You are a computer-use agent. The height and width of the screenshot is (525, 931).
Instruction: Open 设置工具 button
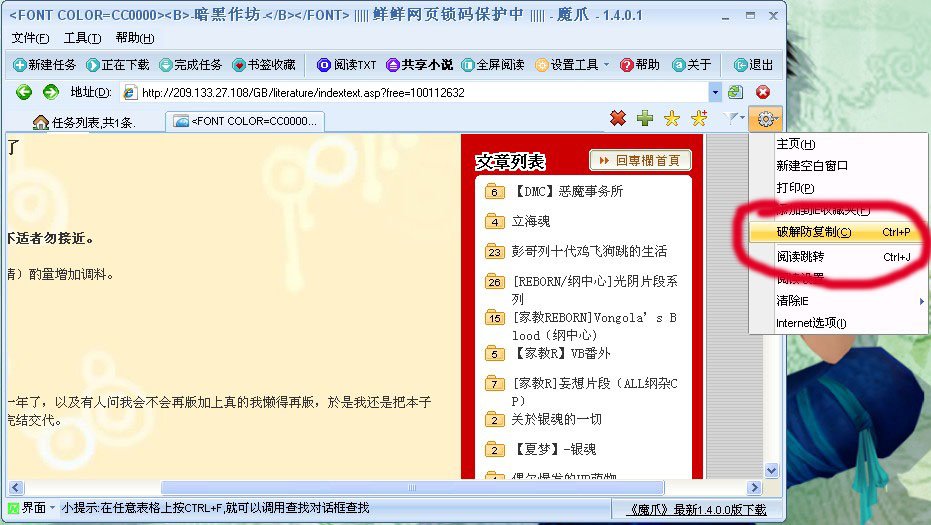point(566,65)
